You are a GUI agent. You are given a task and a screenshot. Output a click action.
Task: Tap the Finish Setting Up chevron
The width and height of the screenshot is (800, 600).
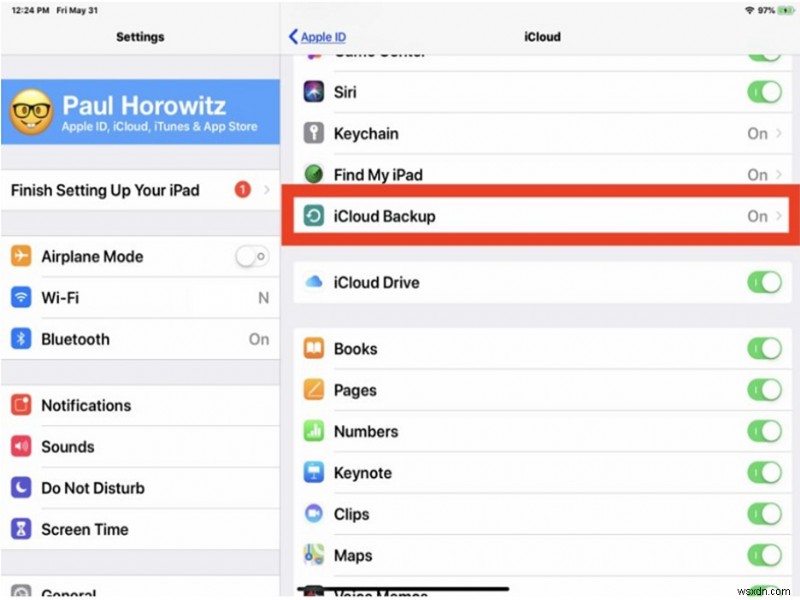(x=267, y=190)
